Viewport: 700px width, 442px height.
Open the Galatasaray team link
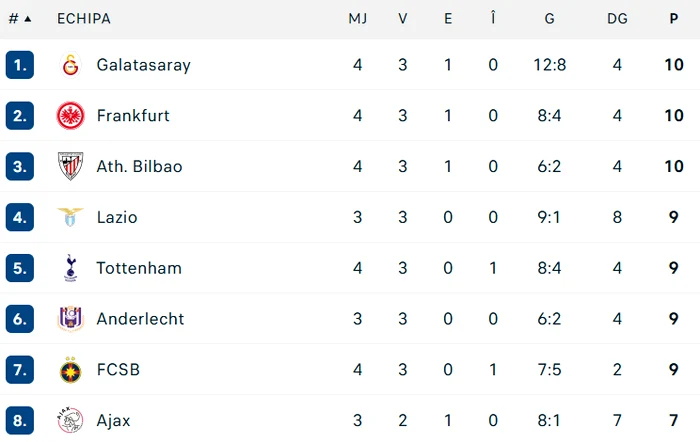[144, 65]
